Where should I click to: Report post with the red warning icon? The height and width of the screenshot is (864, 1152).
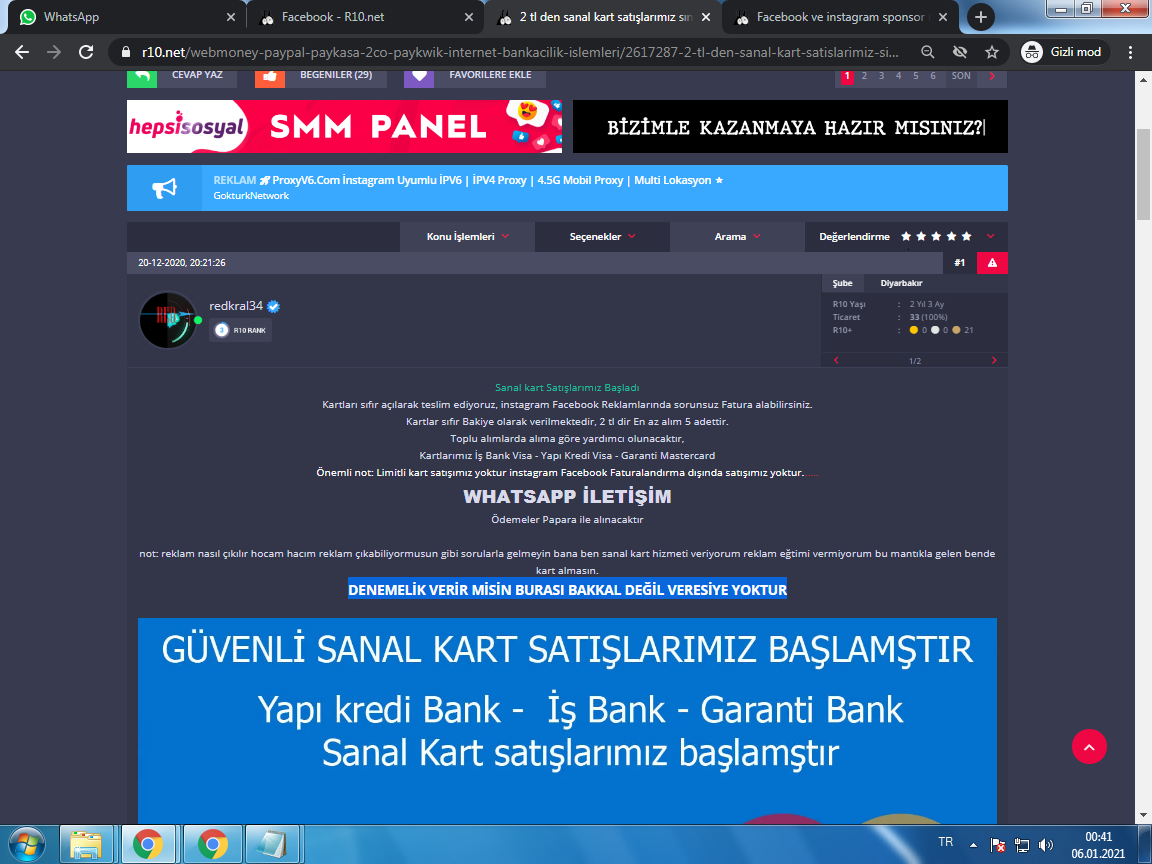[992, 263]
